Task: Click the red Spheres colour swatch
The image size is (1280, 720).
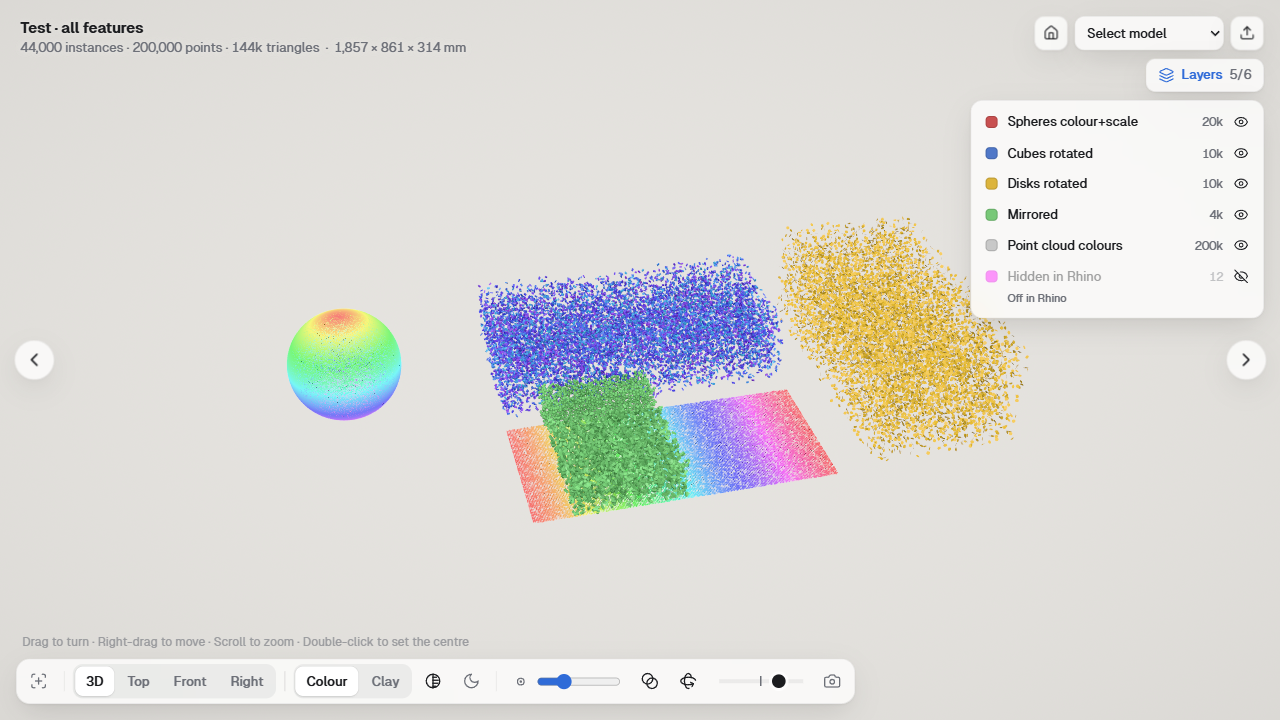Action: [x=992, y=122]
